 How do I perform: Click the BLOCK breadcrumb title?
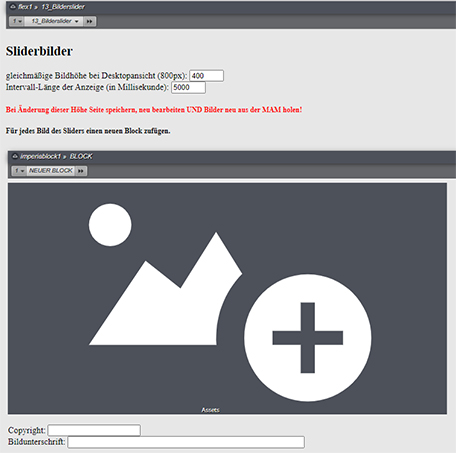tap(81, 156)
